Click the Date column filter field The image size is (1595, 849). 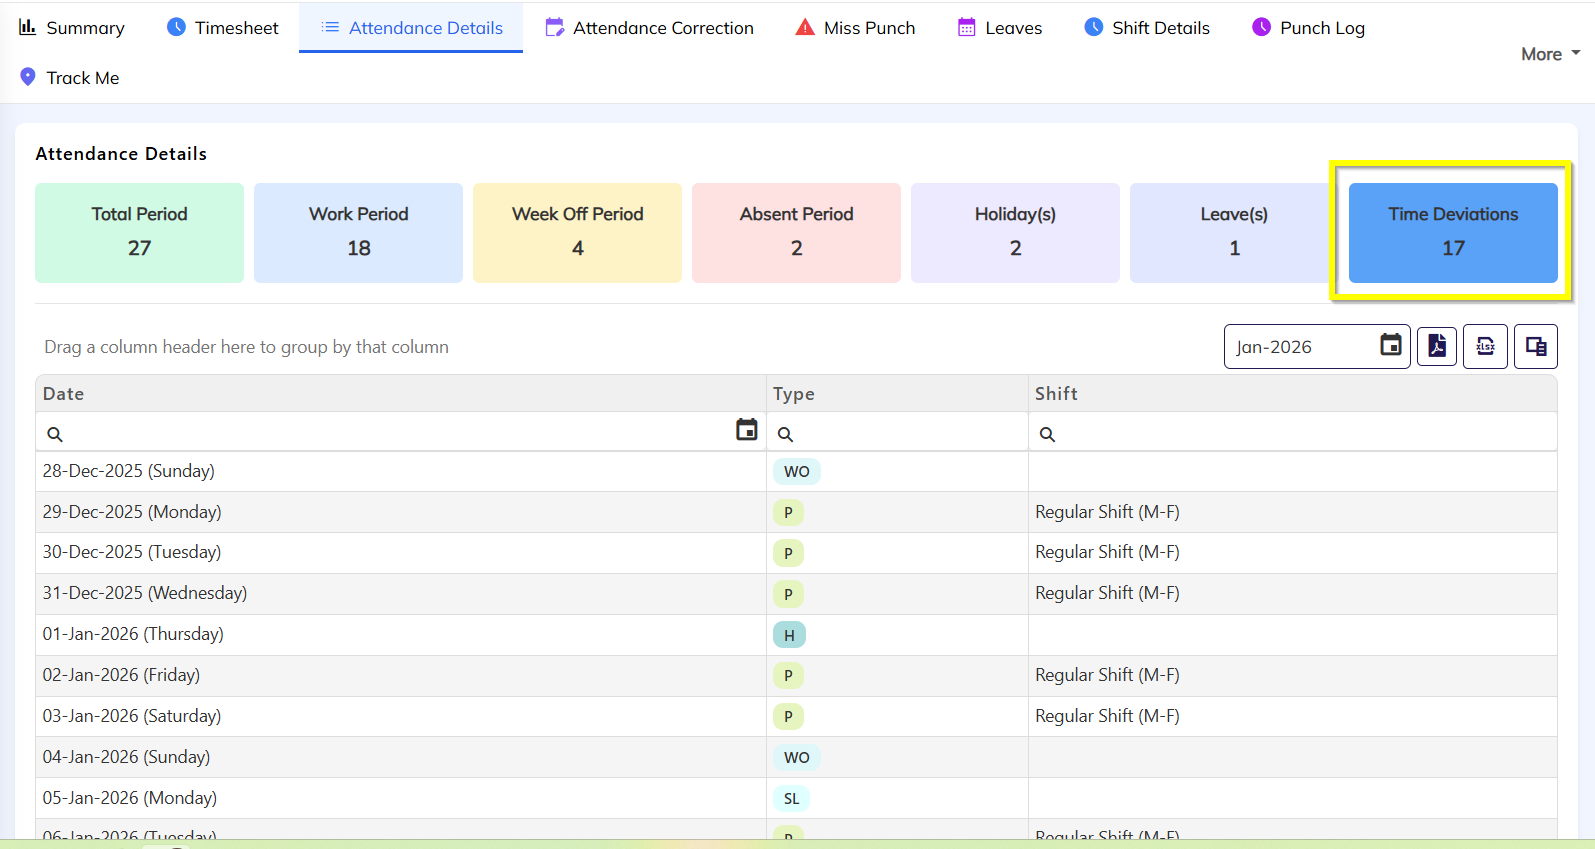click(400, 433)
